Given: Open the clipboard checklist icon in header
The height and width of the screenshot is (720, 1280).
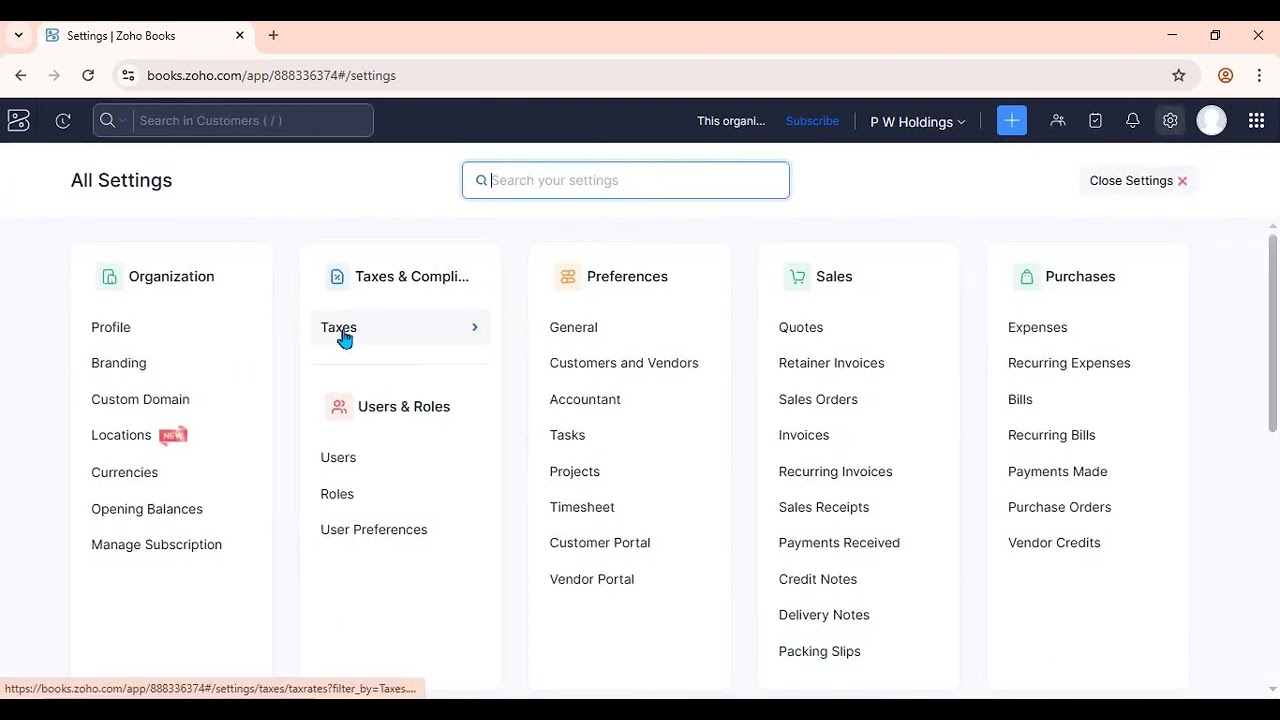Looking at the screenshot, I should pos(1095,121).
